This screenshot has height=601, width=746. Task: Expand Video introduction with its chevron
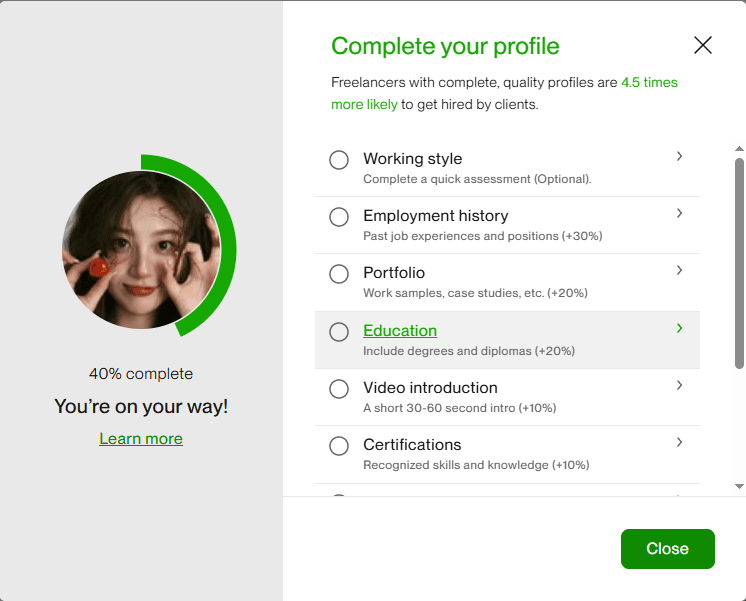(679, 385)
